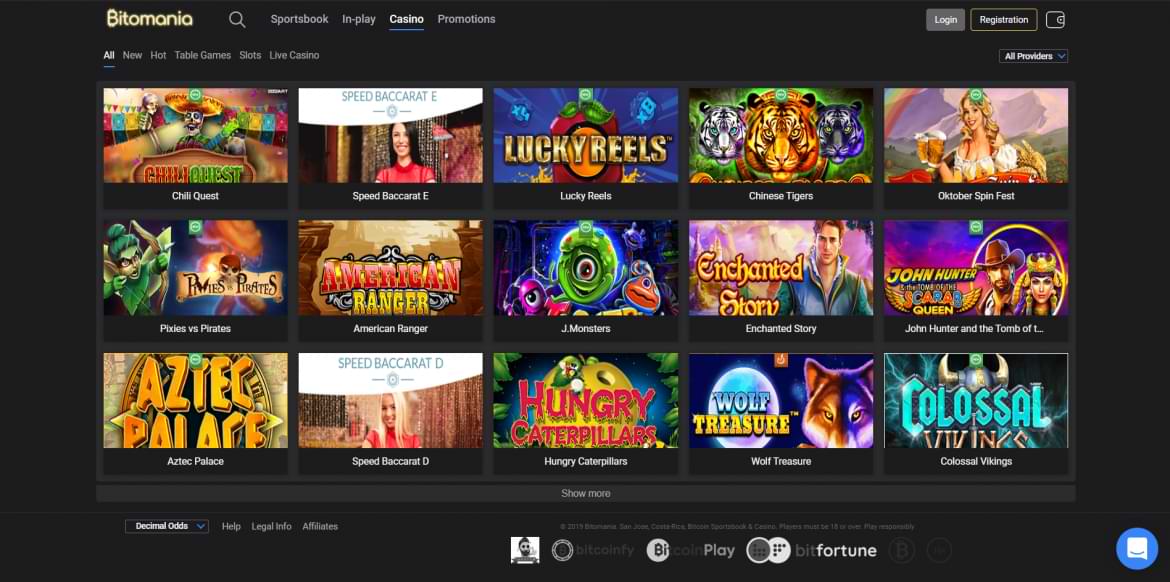The height and width of the screenshot is (582, 1170).
Task: Click green badge on John Hunter thumbnail
Action: coord(975,227)
